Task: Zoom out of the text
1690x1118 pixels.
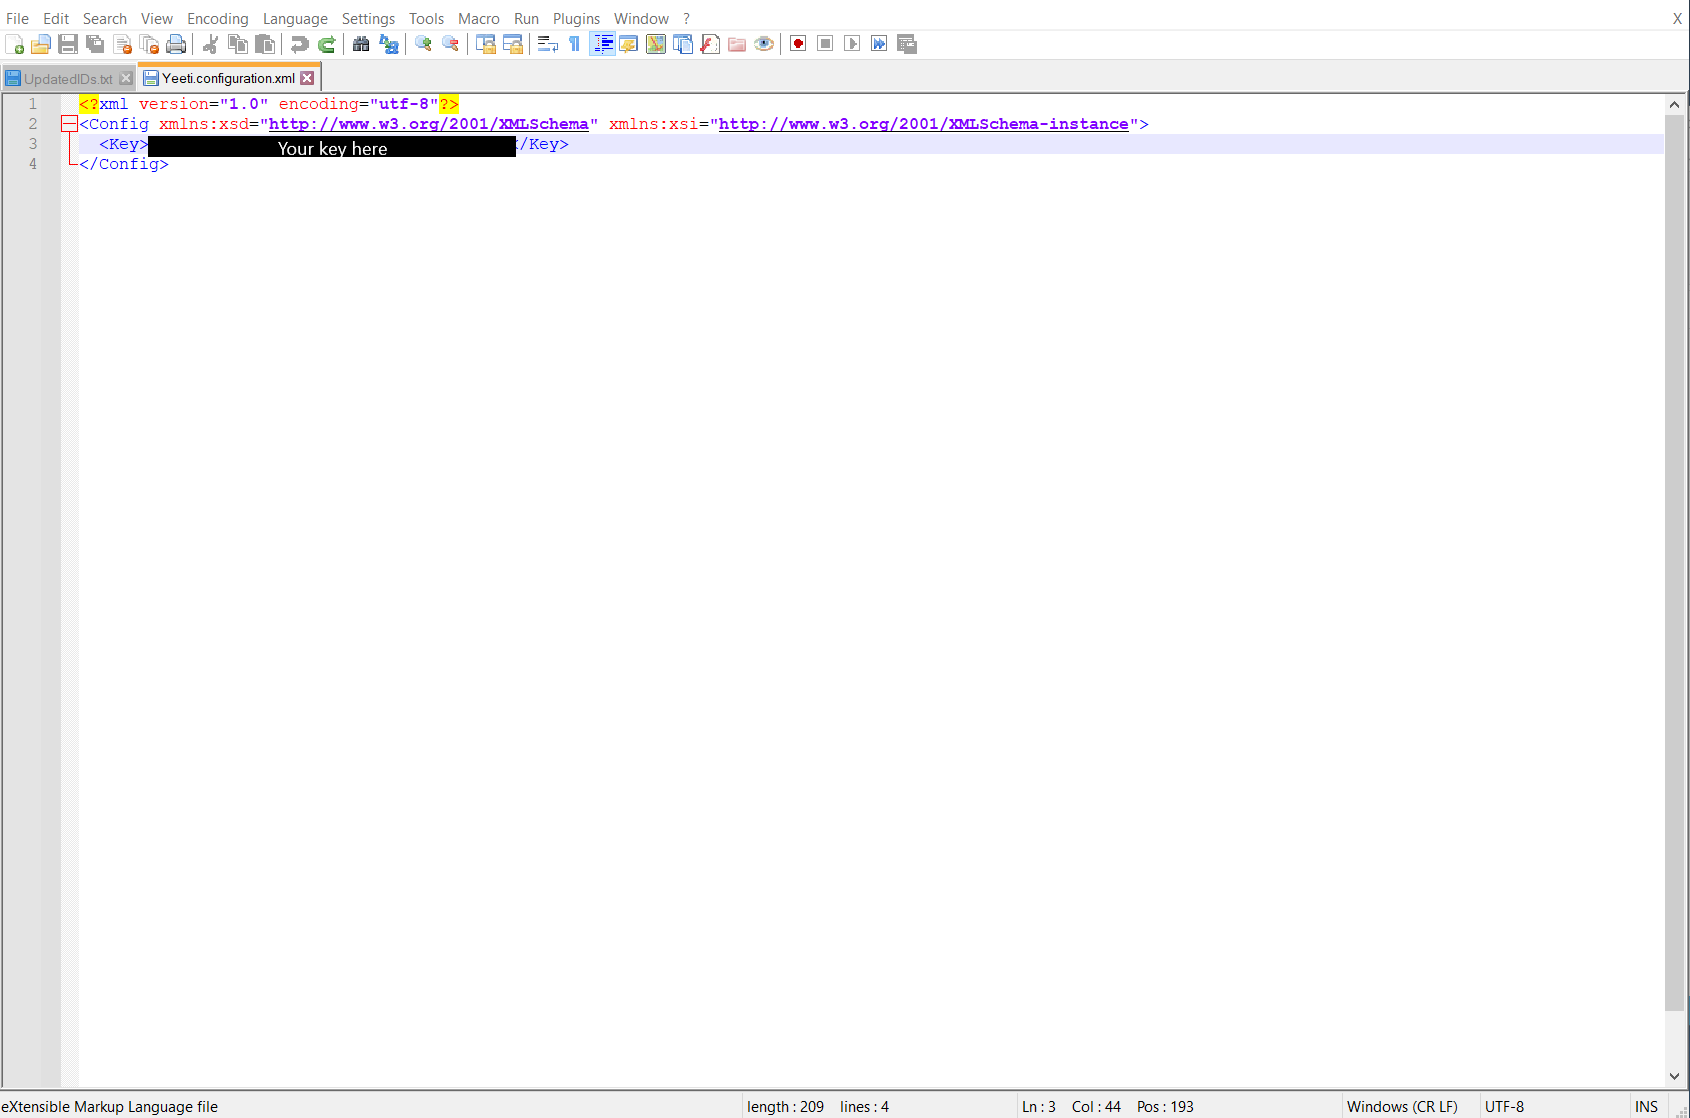Action: coord(450,44)
